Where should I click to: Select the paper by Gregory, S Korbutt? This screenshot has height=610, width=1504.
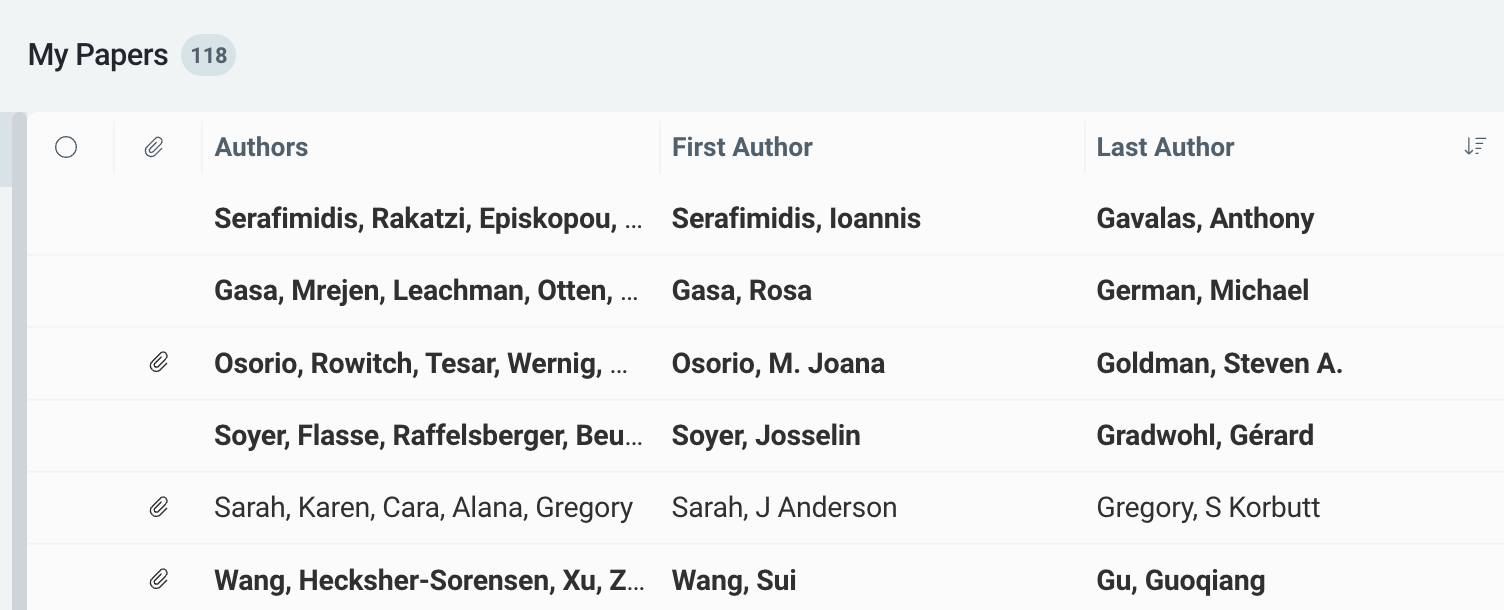1208,507
